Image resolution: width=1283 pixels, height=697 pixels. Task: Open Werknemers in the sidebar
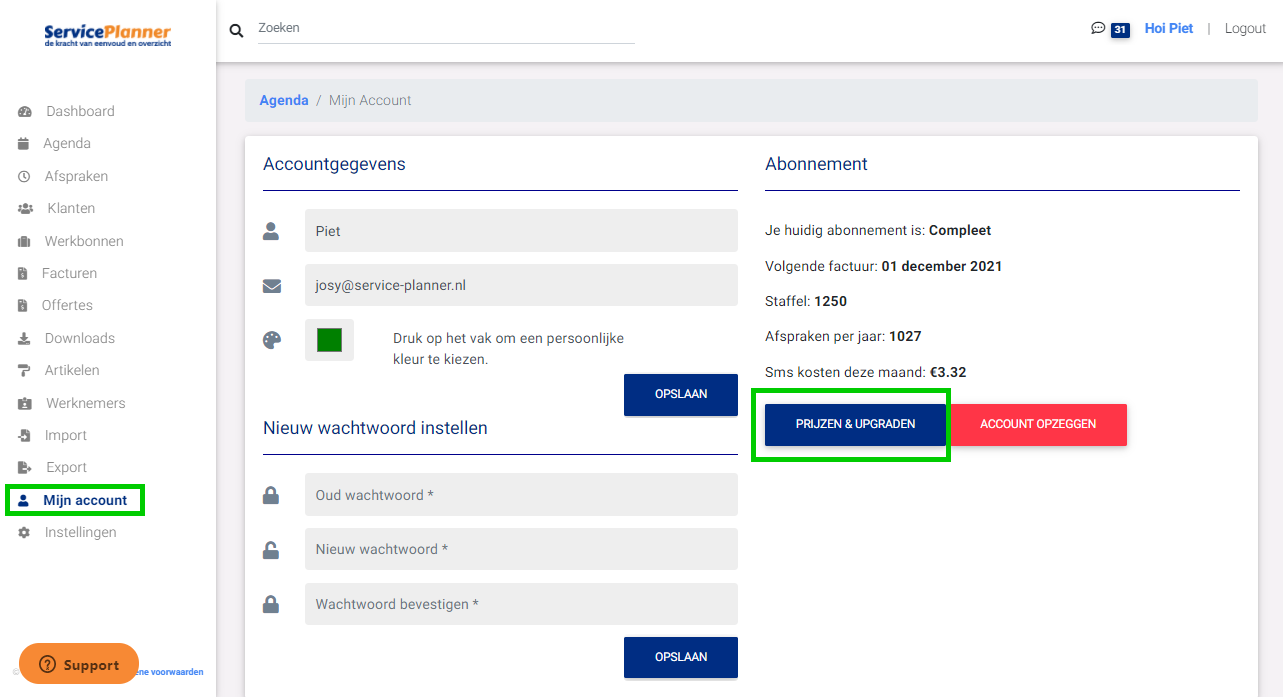click(x=86, y=403)
